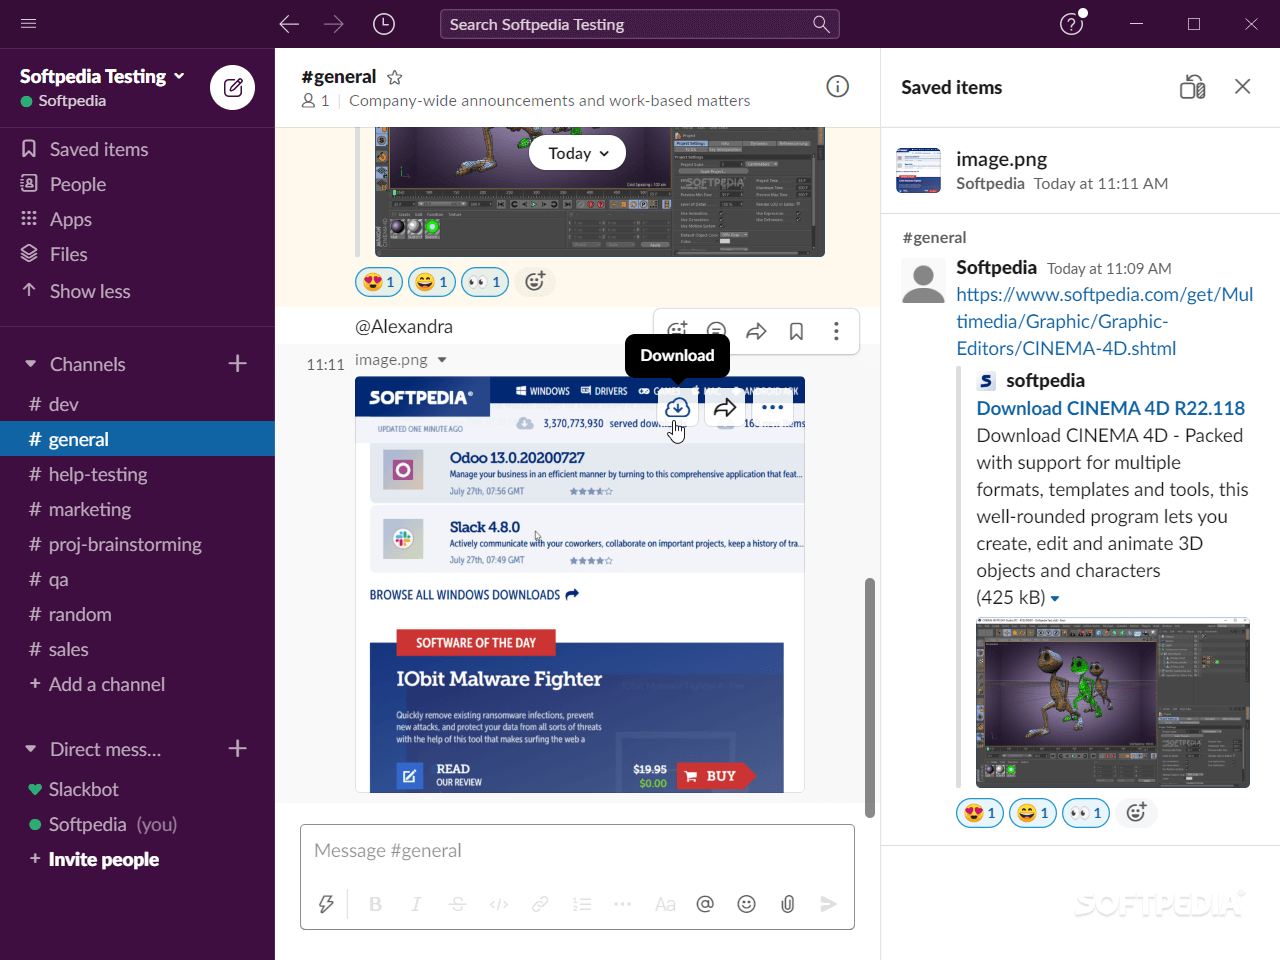Click the compose new message button
This screenshot has width=1280, height=960.
click(x=232, y=88)
